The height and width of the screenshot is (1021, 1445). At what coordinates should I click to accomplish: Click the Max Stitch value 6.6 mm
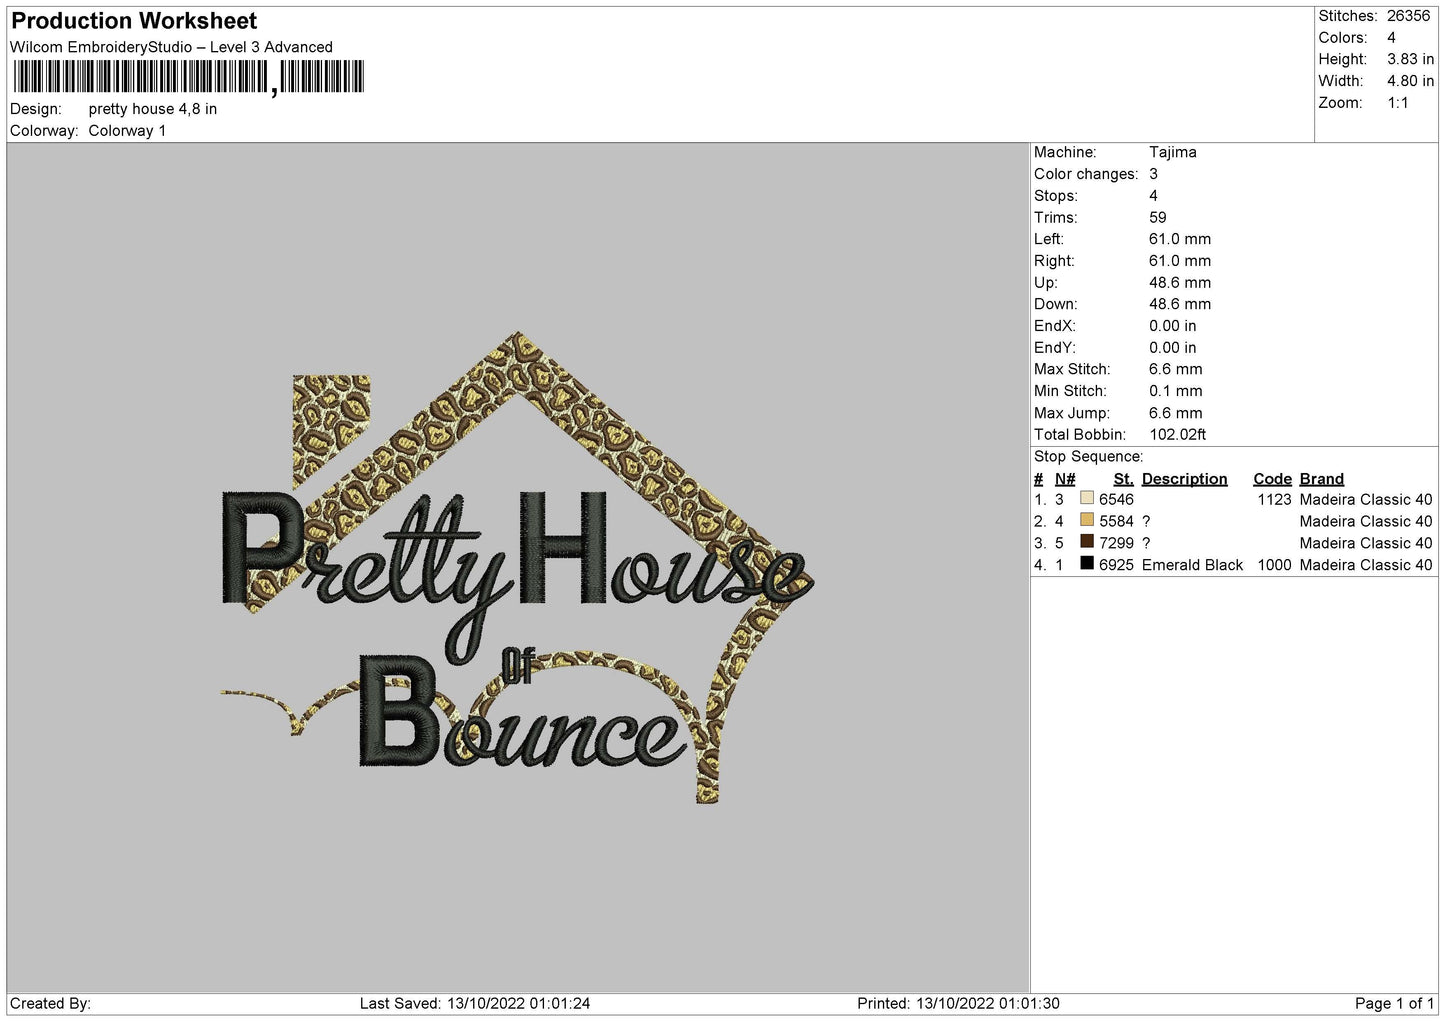1176,369
